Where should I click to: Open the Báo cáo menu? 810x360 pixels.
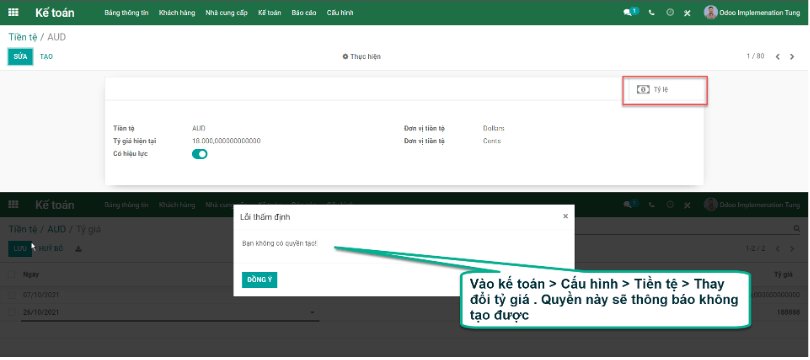(304, 13)
